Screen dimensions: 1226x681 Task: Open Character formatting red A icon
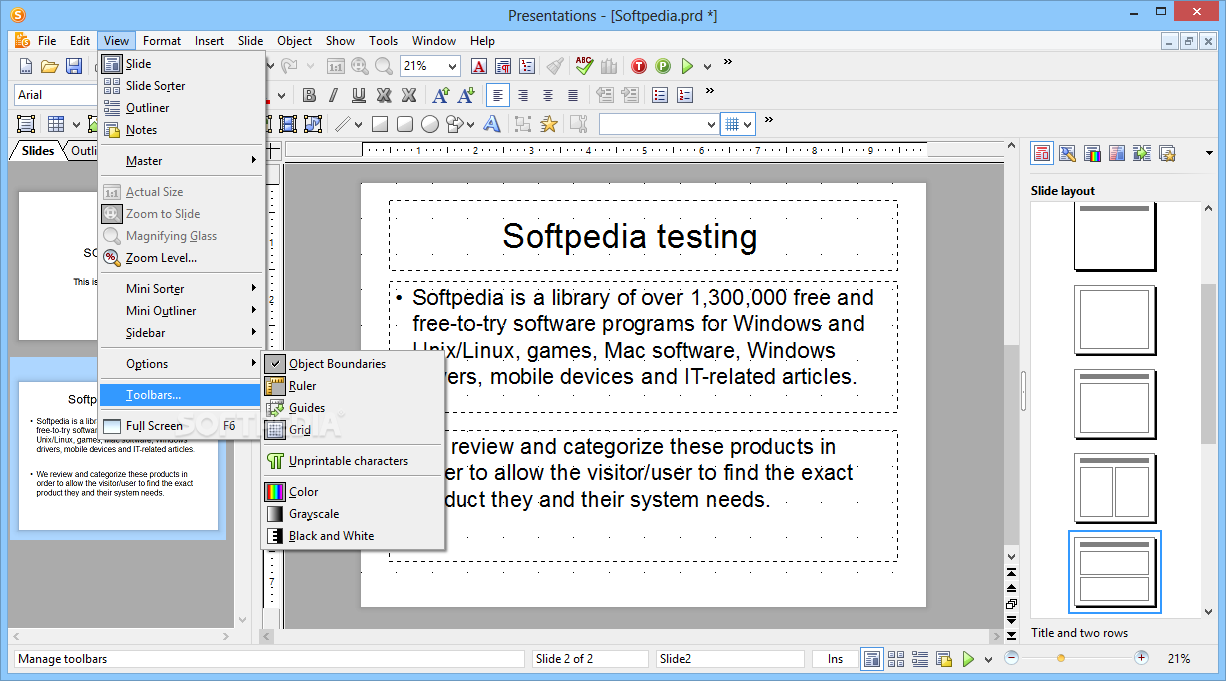click(x=479, y=66)
